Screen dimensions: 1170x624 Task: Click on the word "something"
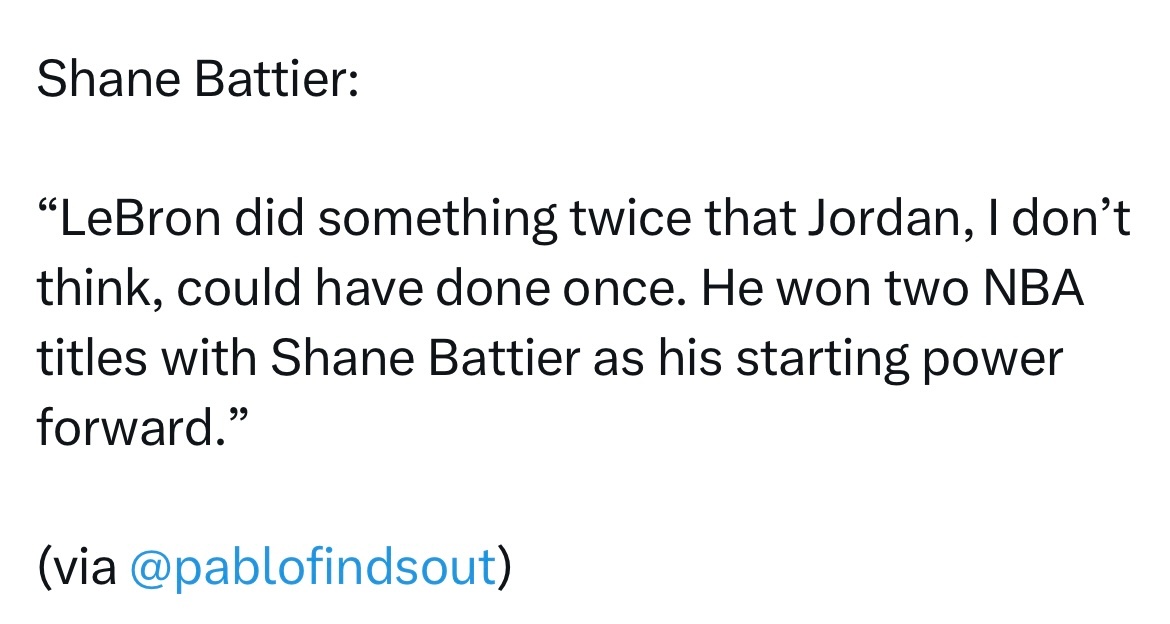pos(437,220)
